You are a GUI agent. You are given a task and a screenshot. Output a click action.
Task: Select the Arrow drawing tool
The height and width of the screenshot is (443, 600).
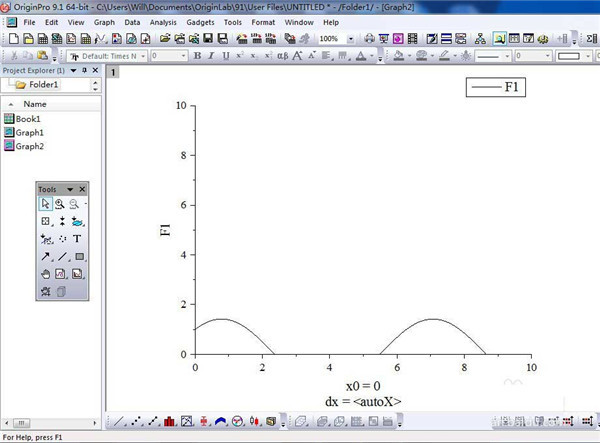click(45, 257)
